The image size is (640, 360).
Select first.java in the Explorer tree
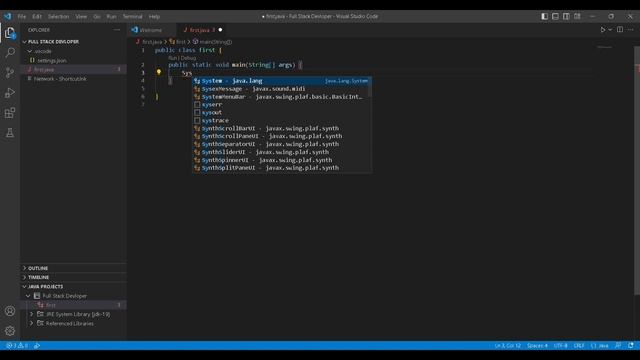(73, 69)
